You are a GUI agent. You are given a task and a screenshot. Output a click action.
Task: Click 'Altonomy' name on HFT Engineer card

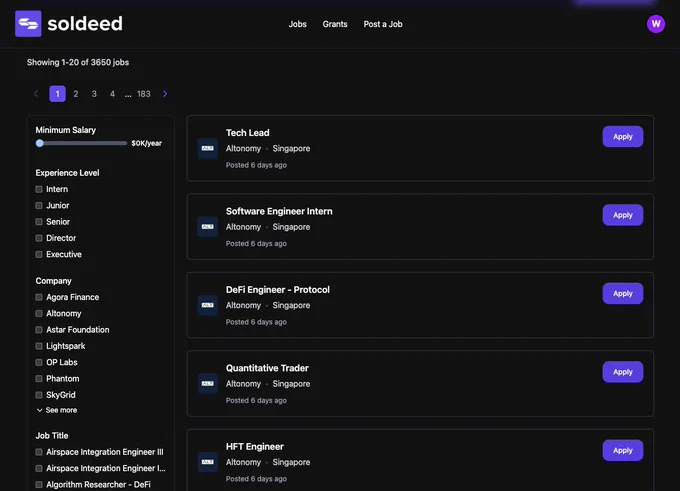(x=243, y=462)
